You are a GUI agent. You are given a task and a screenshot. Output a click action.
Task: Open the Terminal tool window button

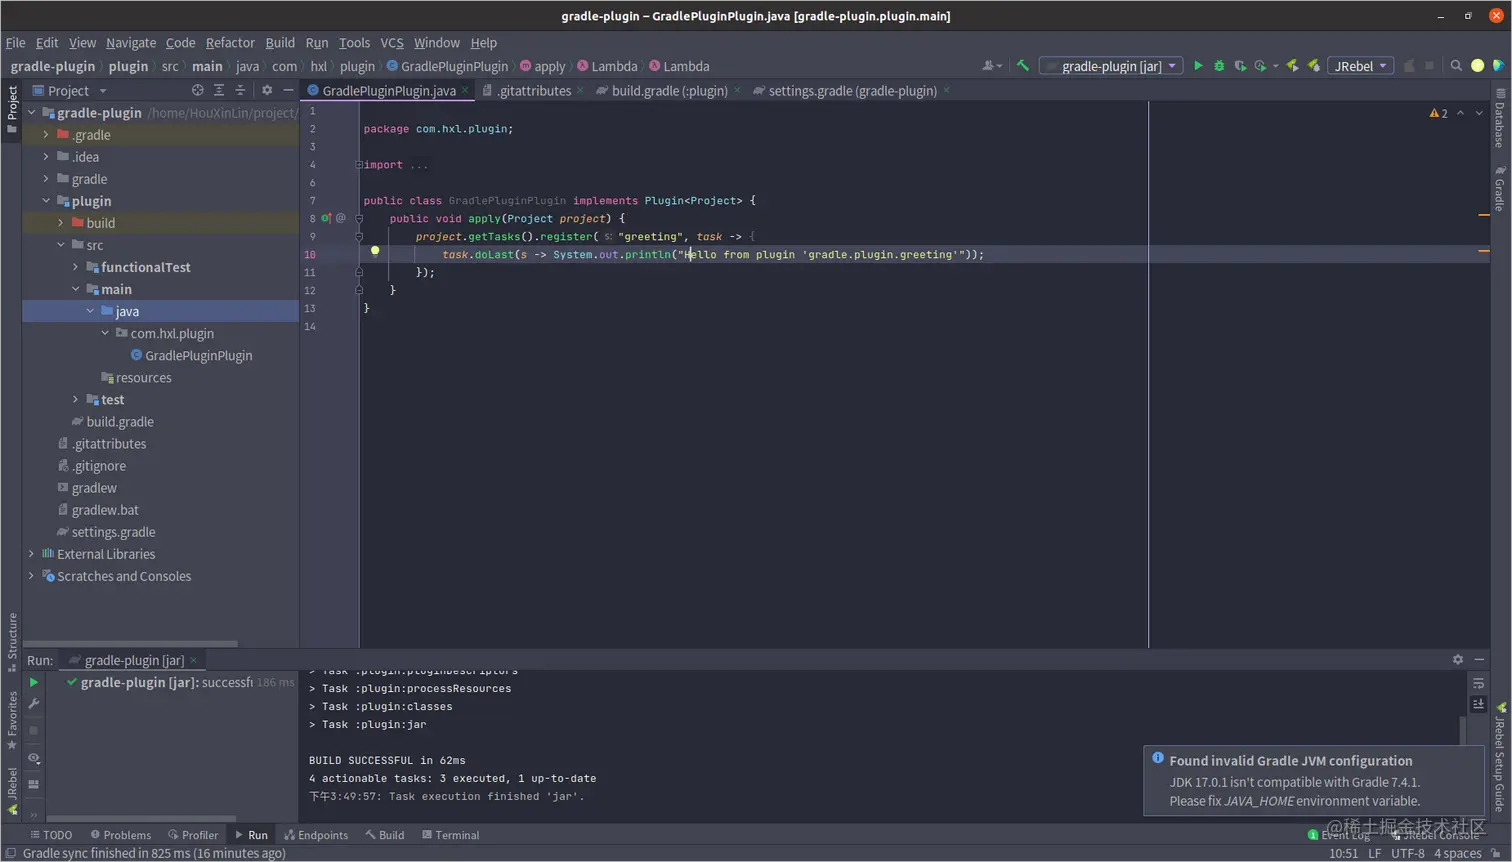click(x=450, y=835)
